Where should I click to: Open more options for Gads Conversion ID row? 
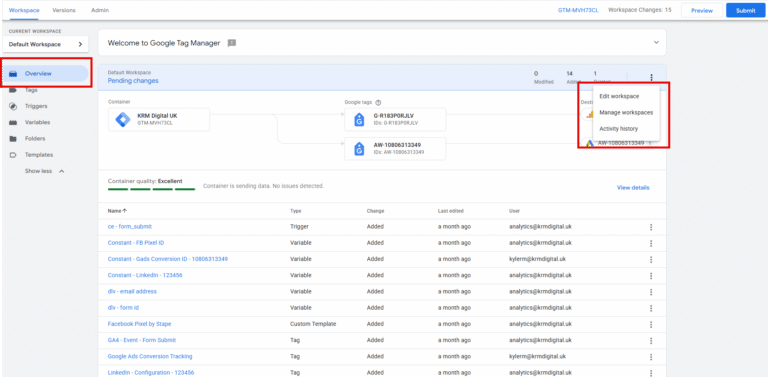click(651, 259)
